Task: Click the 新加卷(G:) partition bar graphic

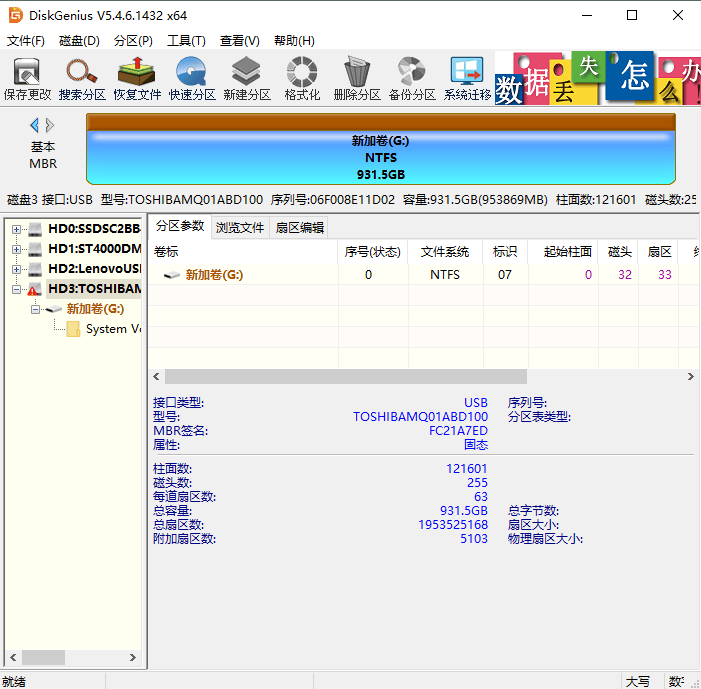Action: (380, 149)
